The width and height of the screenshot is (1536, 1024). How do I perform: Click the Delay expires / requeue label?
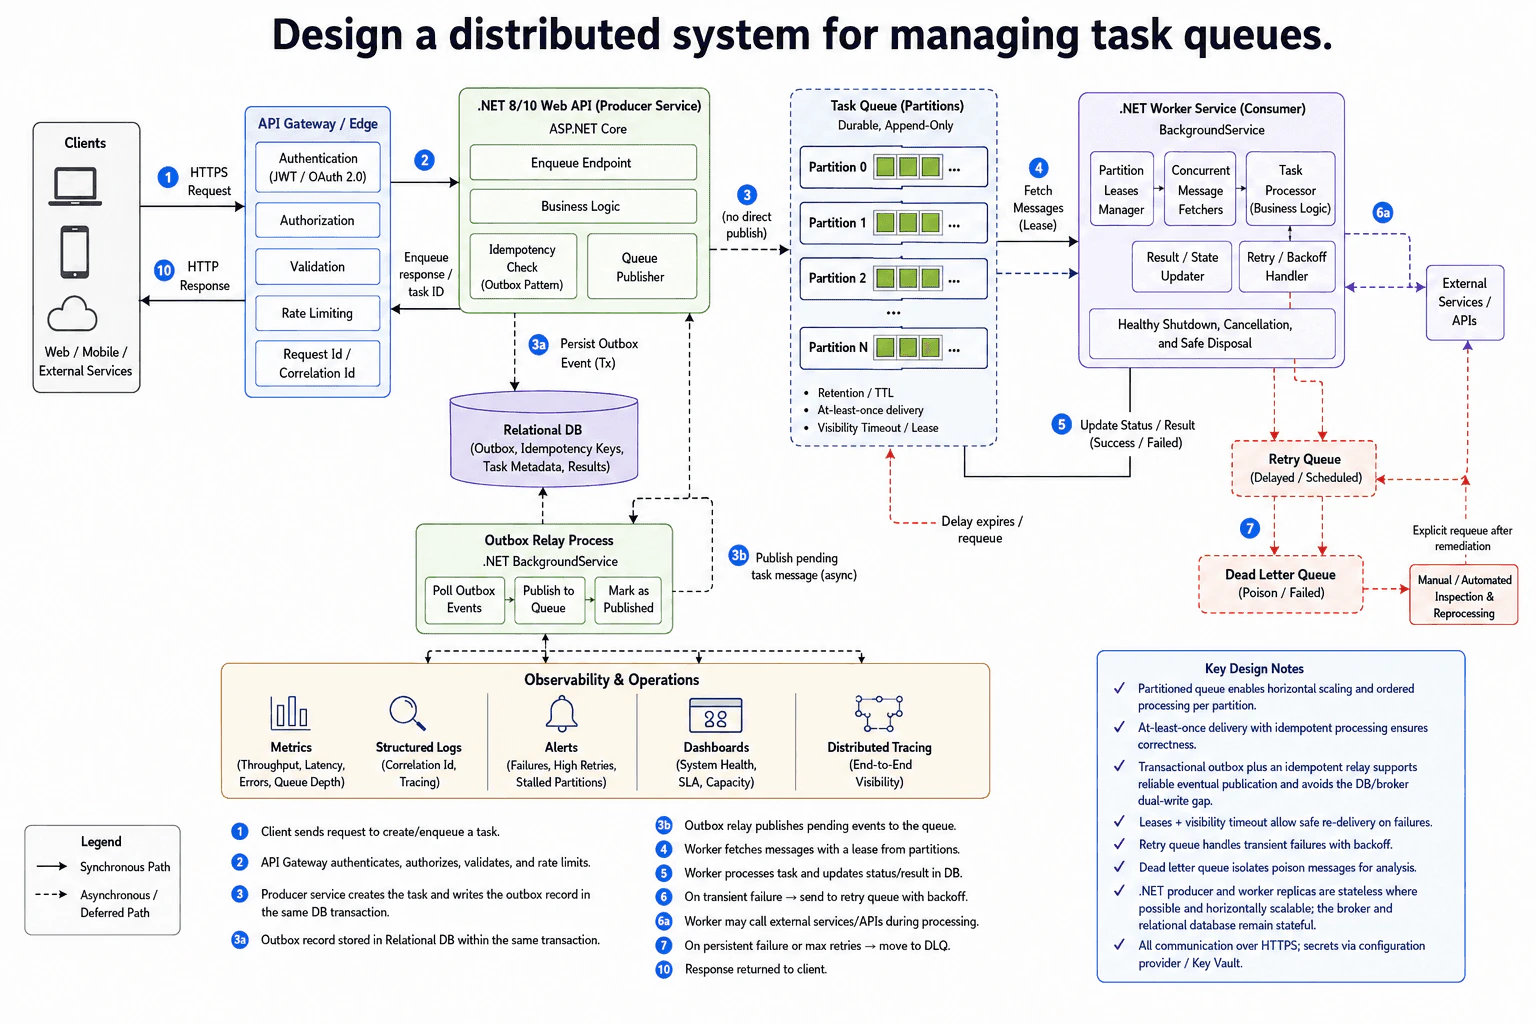(981, 530)
